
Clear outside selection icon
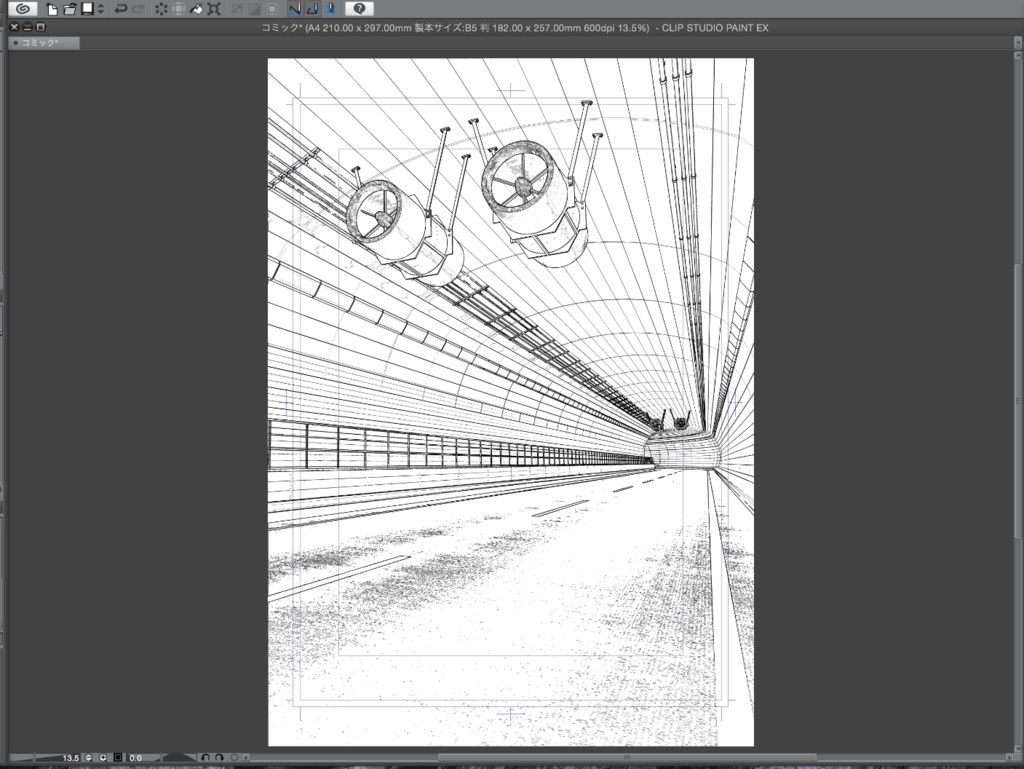pos(178,9)
